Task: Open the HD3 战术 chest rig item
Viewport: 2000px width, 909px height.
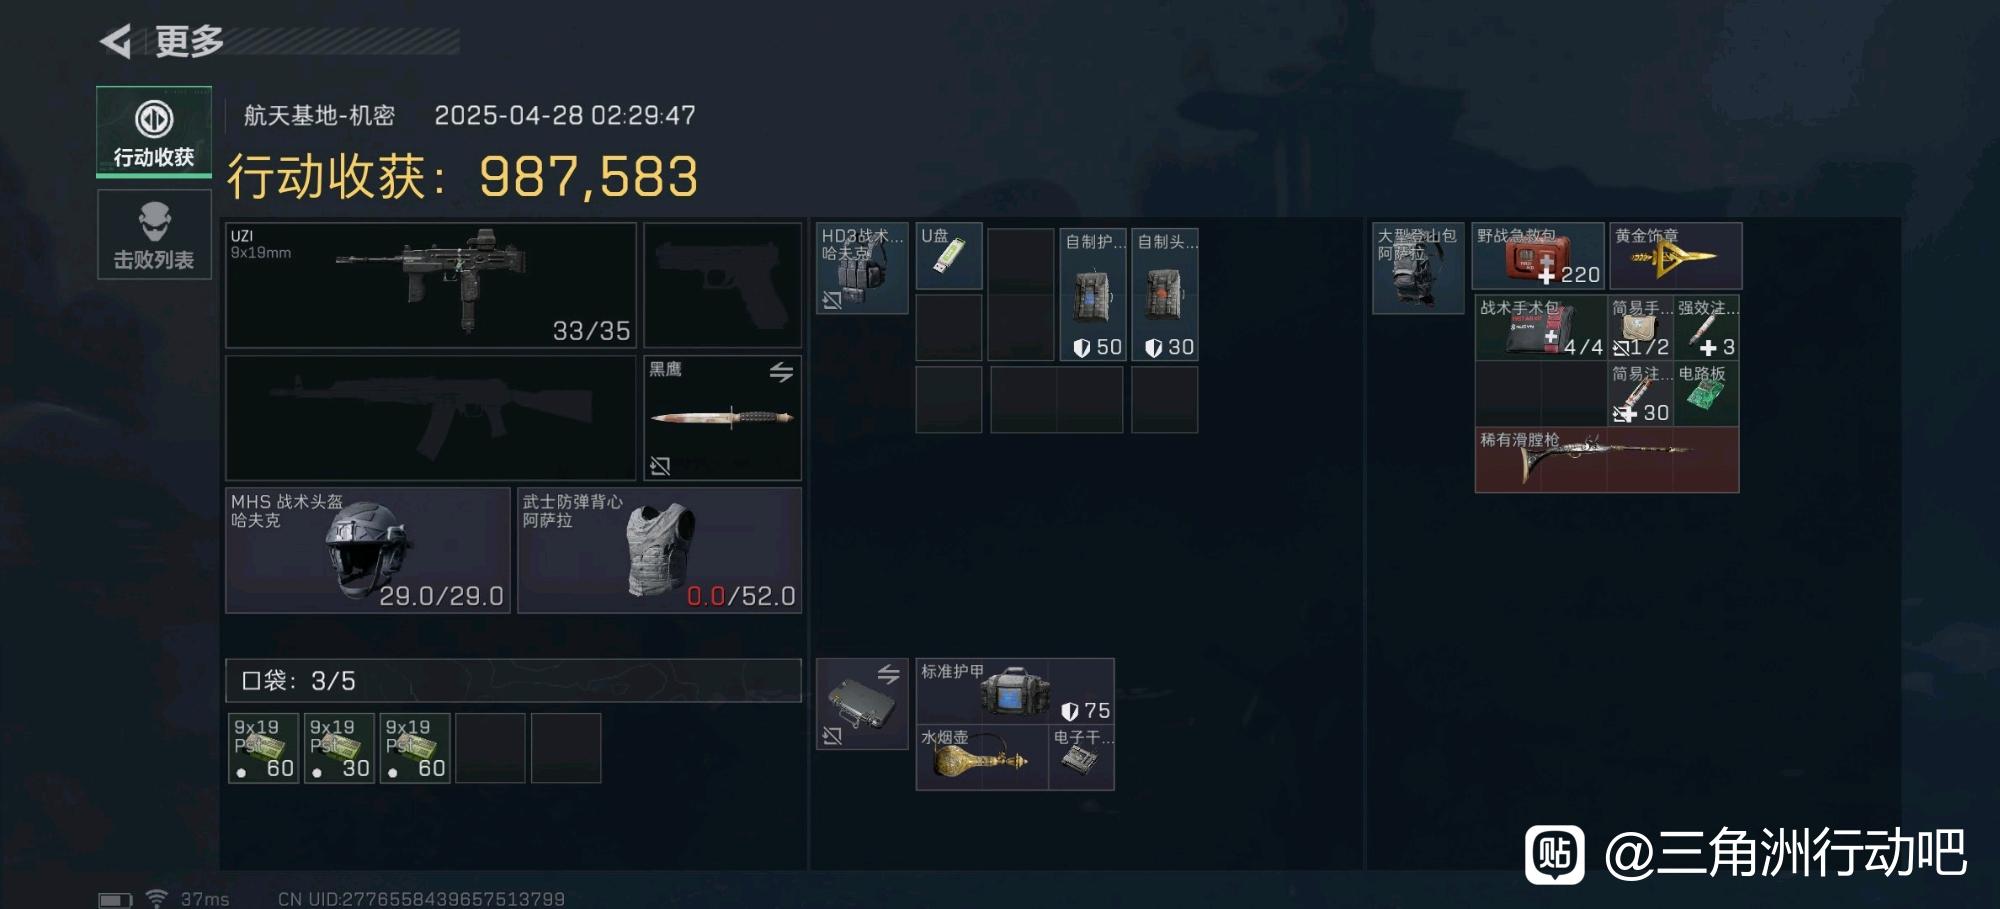Action: pyautogui.click(x=862, y=268)
